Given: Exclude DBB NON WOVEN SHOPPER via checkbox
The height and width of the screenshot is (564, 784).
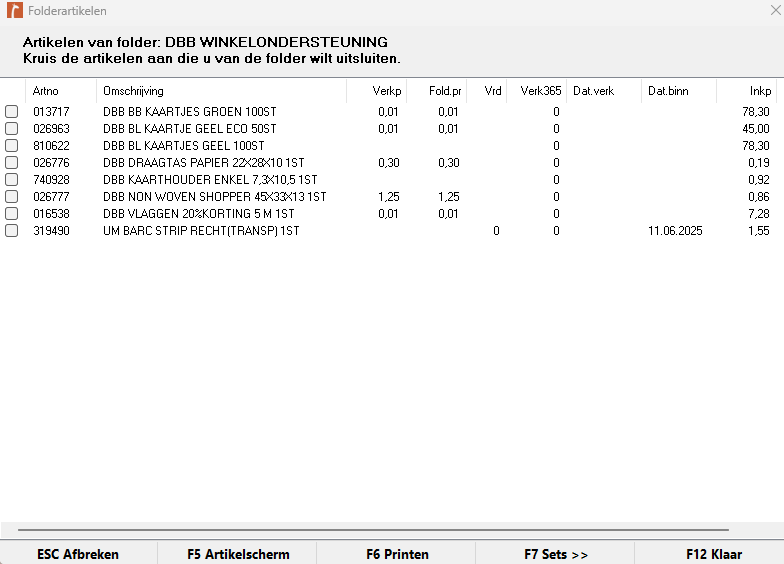Looking at the screenshot, I should click(x=12, y=196).
